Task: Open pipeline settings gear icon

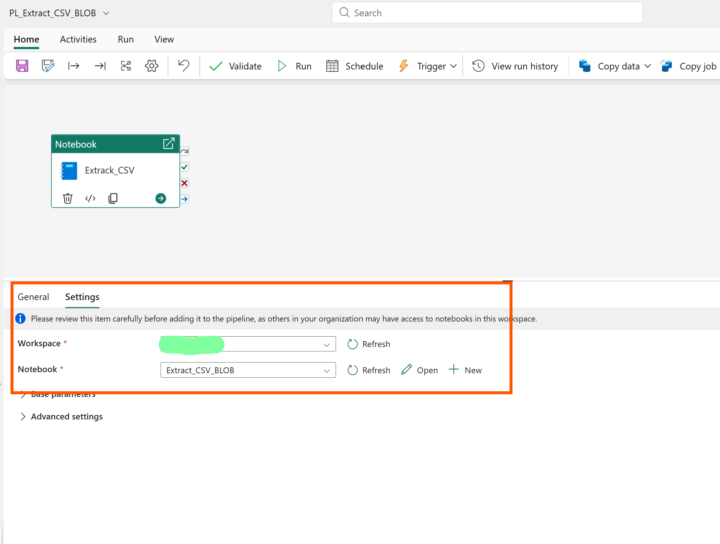Action: click(152, 66)
